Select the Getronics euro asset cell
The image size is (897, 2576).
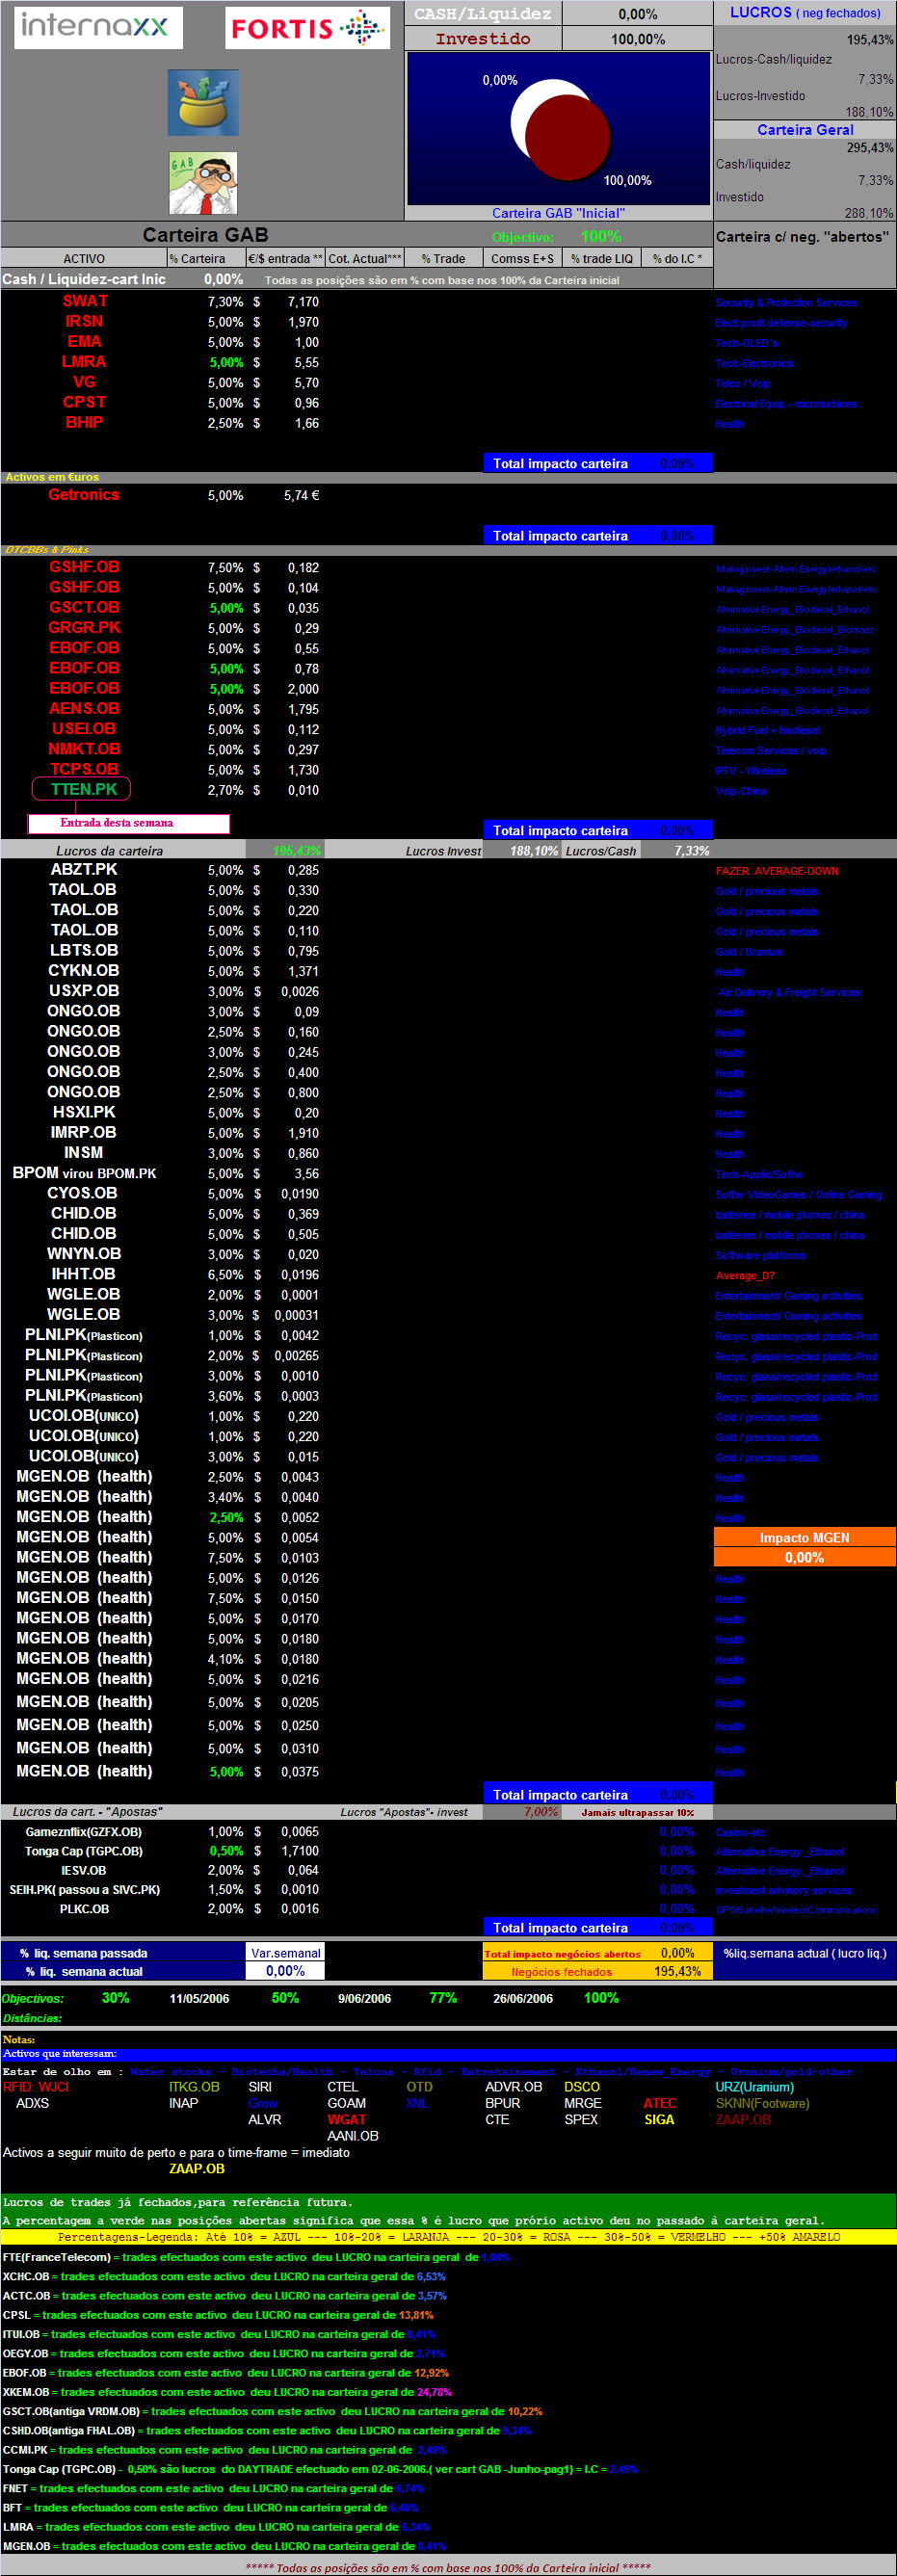[84, 495]
